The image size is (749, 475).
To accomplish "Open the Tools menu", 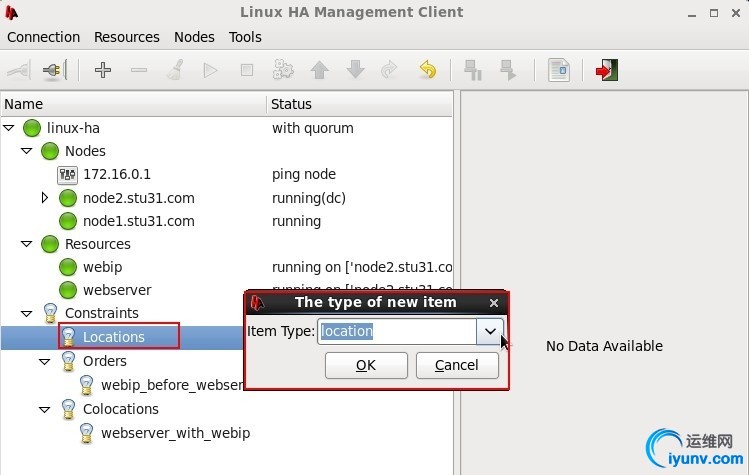I will click(x=245, y=37).
